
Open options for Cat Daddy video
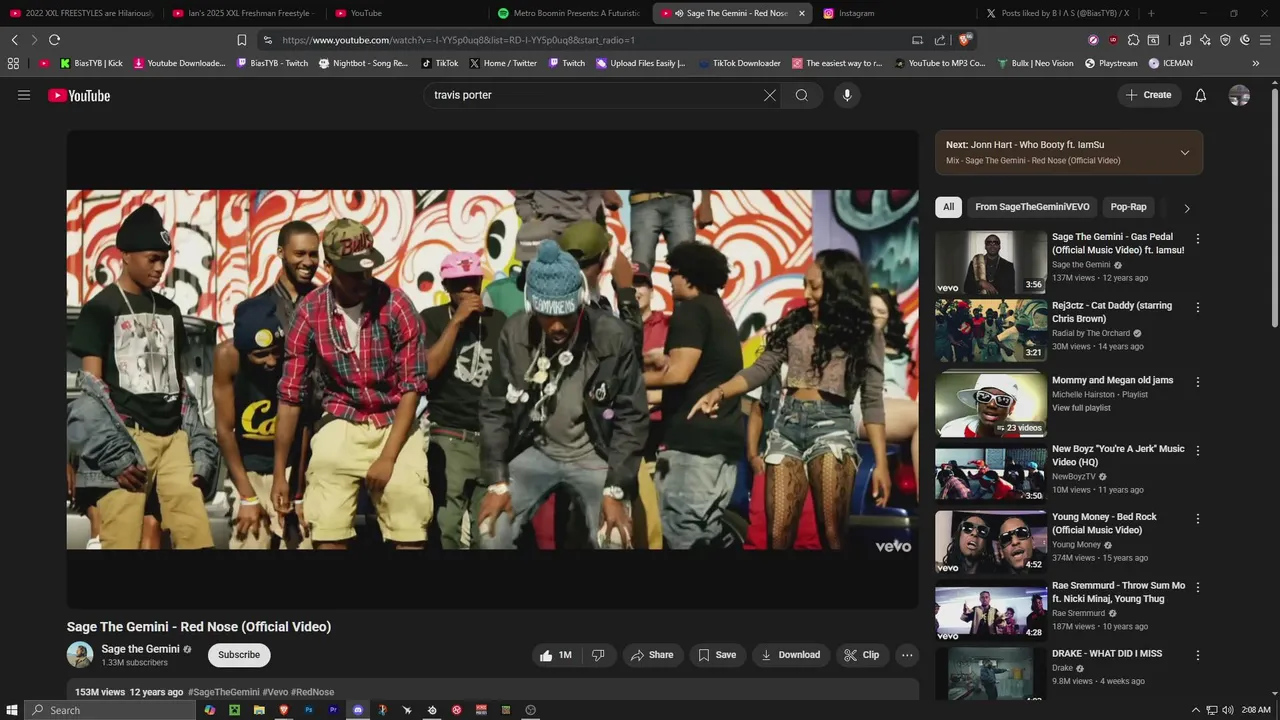pos(1197,308)
